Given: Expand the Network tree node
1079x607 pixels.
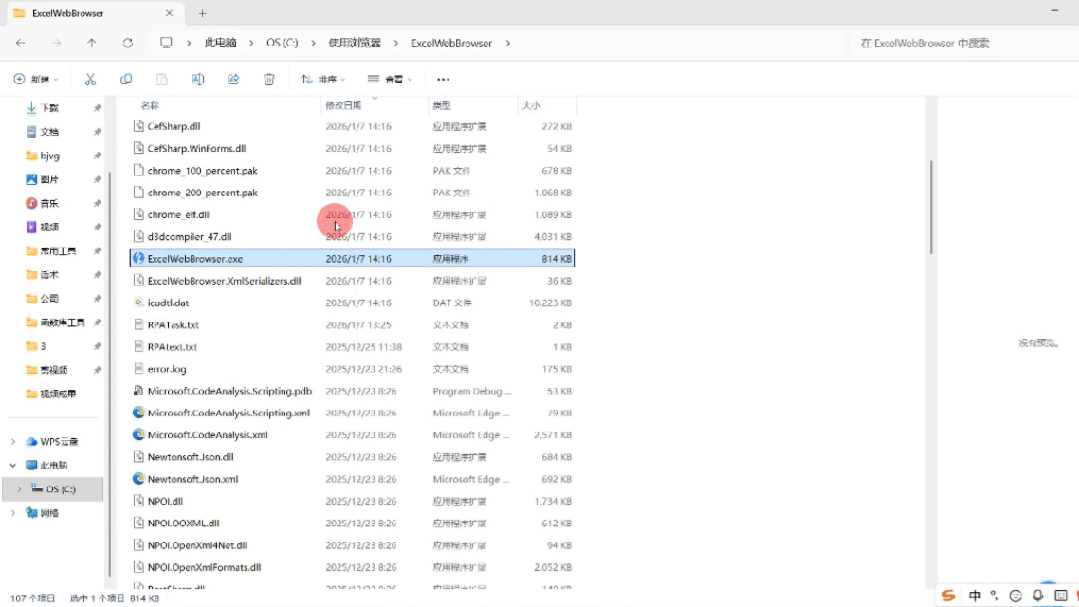Looking at the screenshot, I should coord(13,513).
